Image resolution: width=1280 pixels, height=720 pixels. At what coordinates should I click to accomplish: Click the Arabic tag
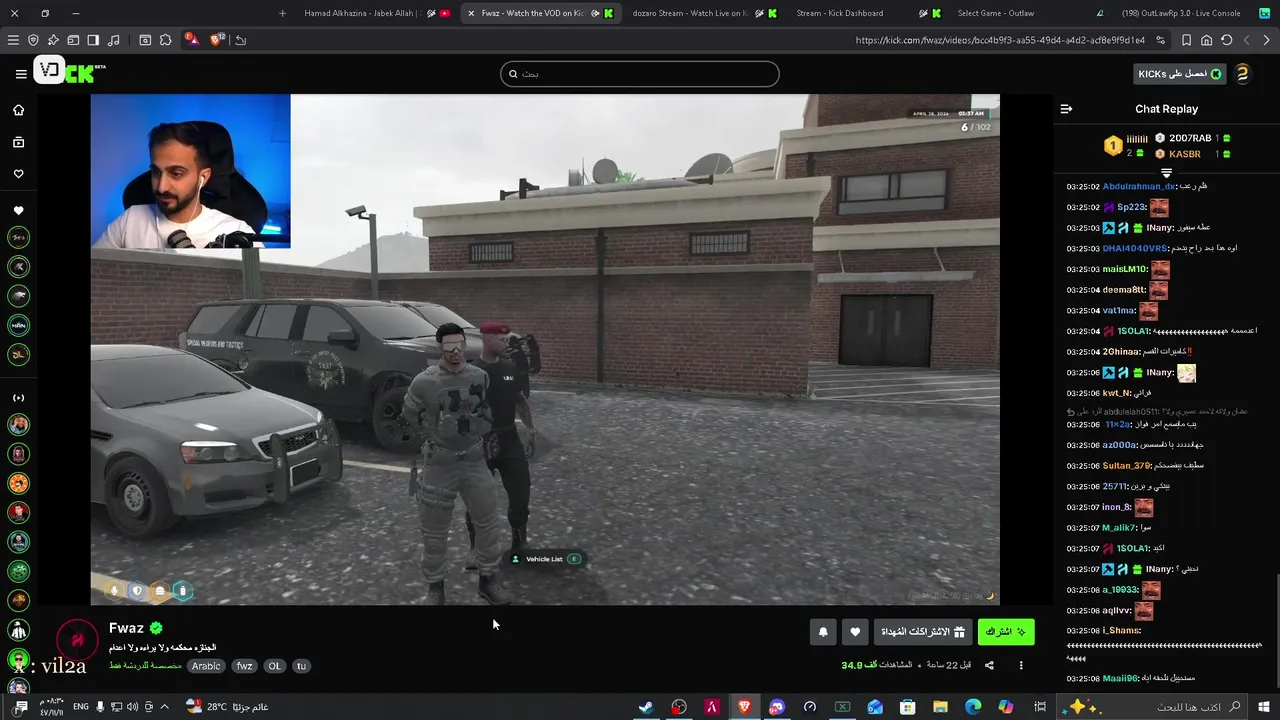[x=206, y=666]
